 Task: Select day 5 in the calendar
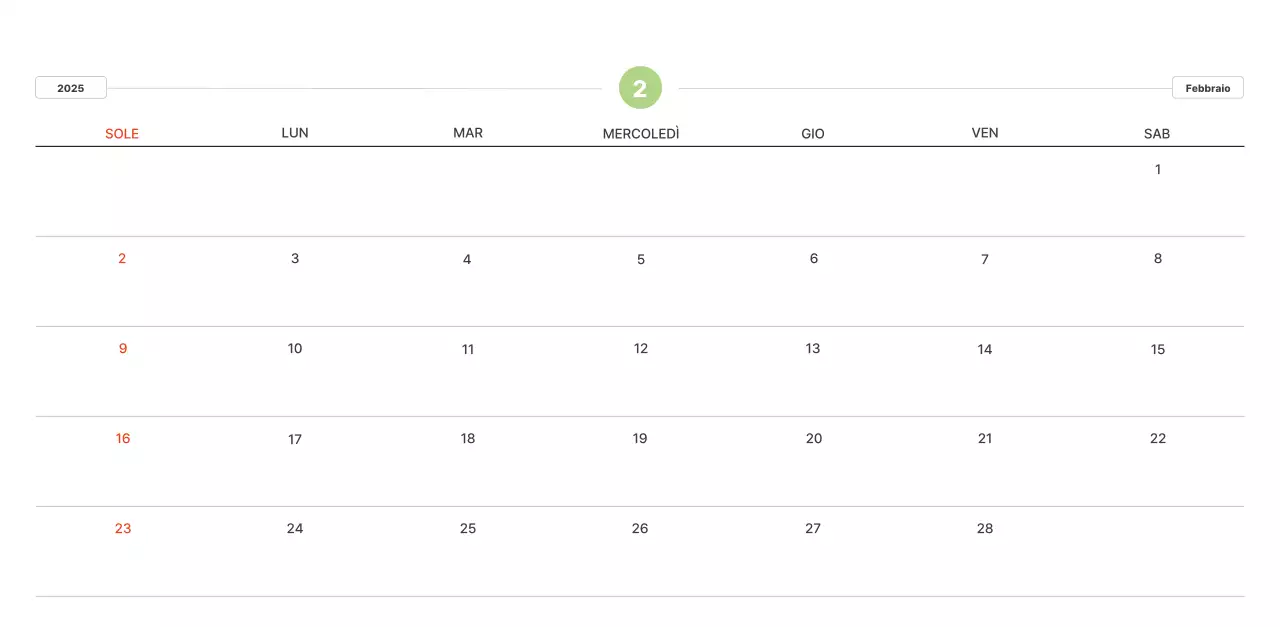tap(641, 259)
